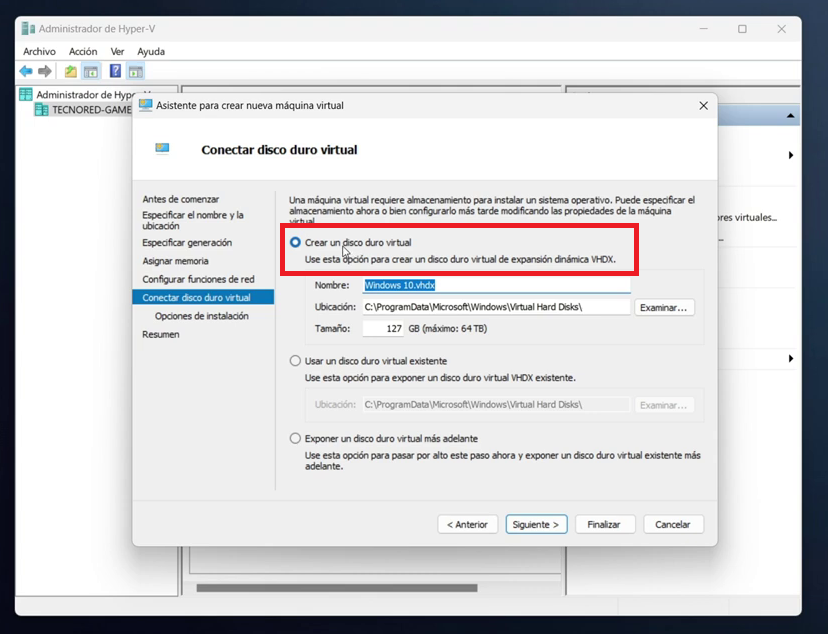The height and width of the screenshot is (634, 828).
Task: Click the Ubicación field for new disk
Action: [x=496, y=307]
